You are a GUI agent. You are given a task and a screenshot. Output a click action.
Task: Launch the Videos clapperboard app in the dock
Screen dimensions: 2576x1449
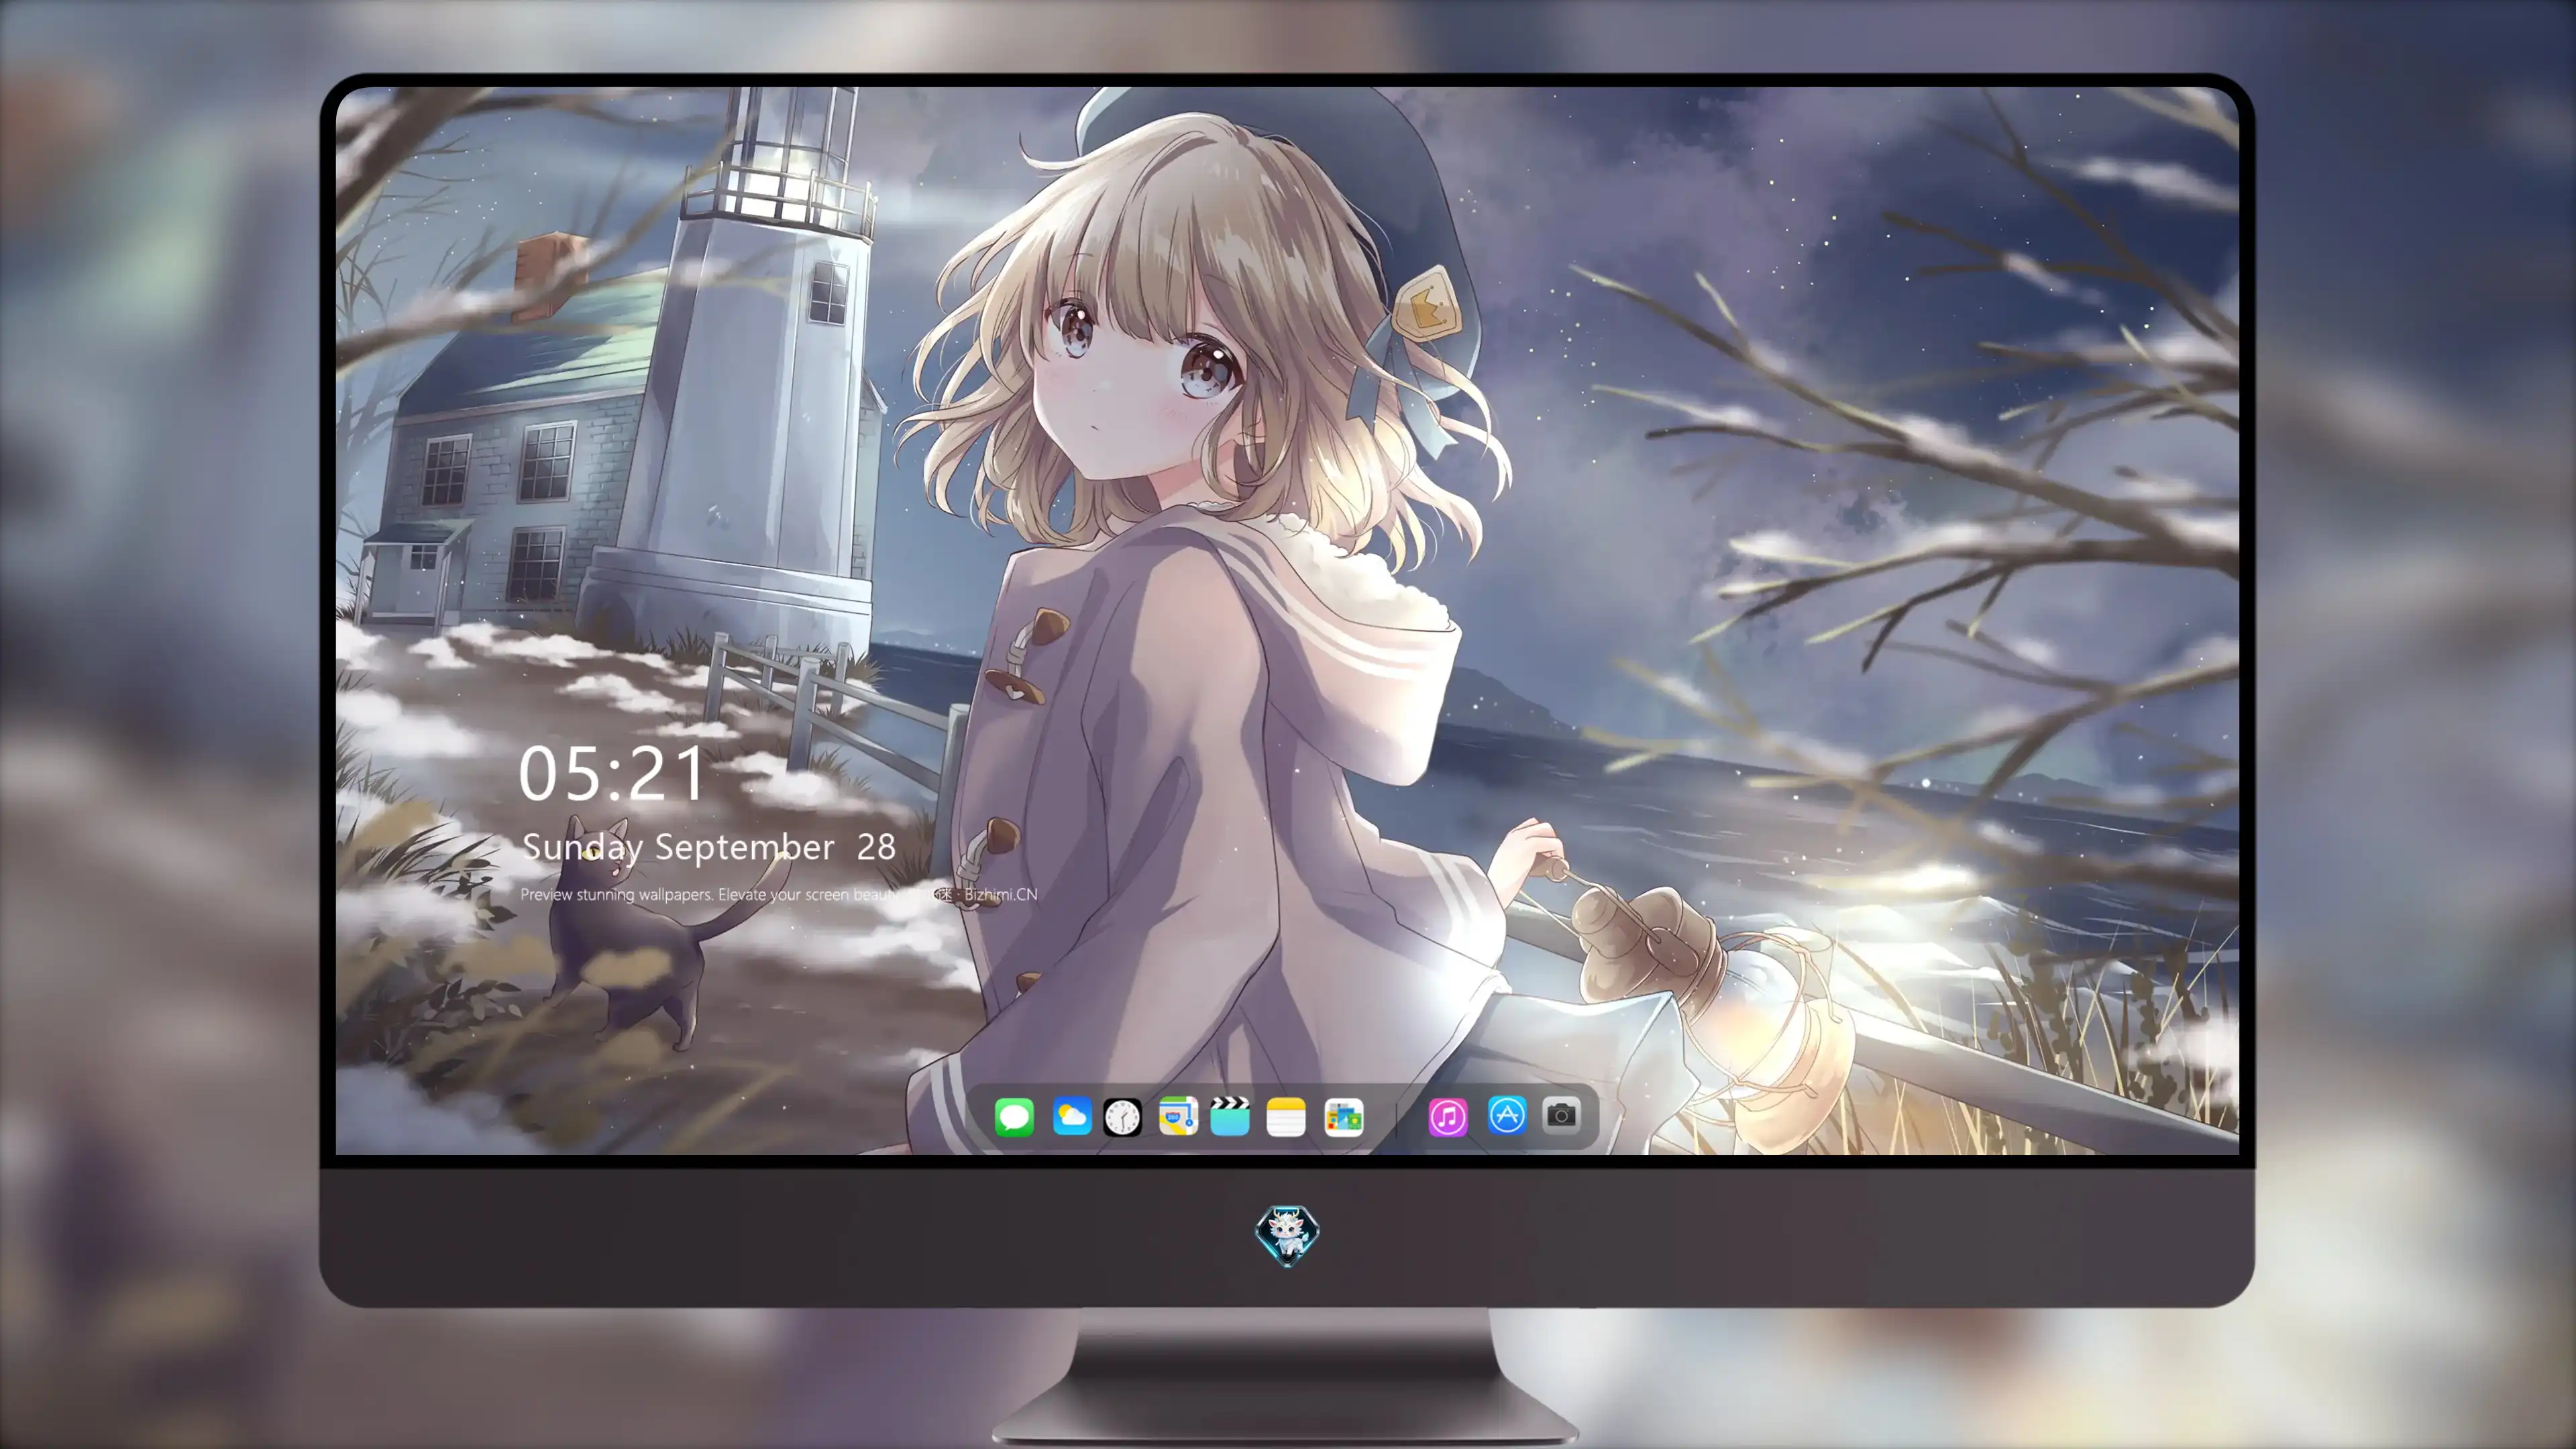1230,1116
